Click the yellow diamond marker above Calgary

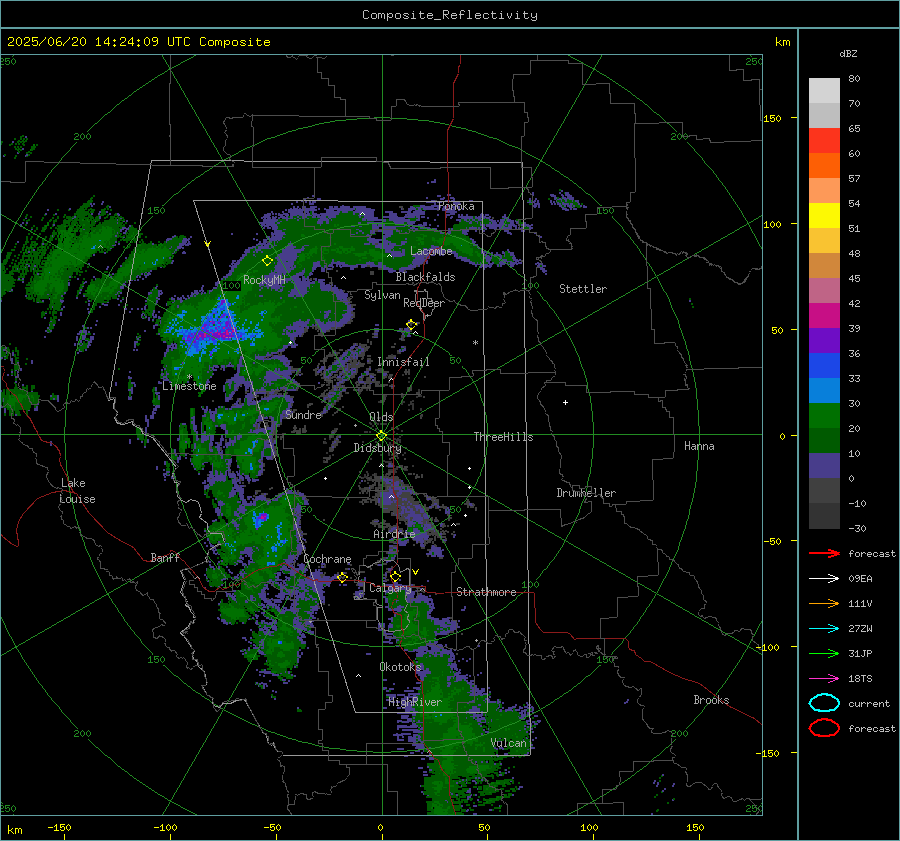point(395,576)
